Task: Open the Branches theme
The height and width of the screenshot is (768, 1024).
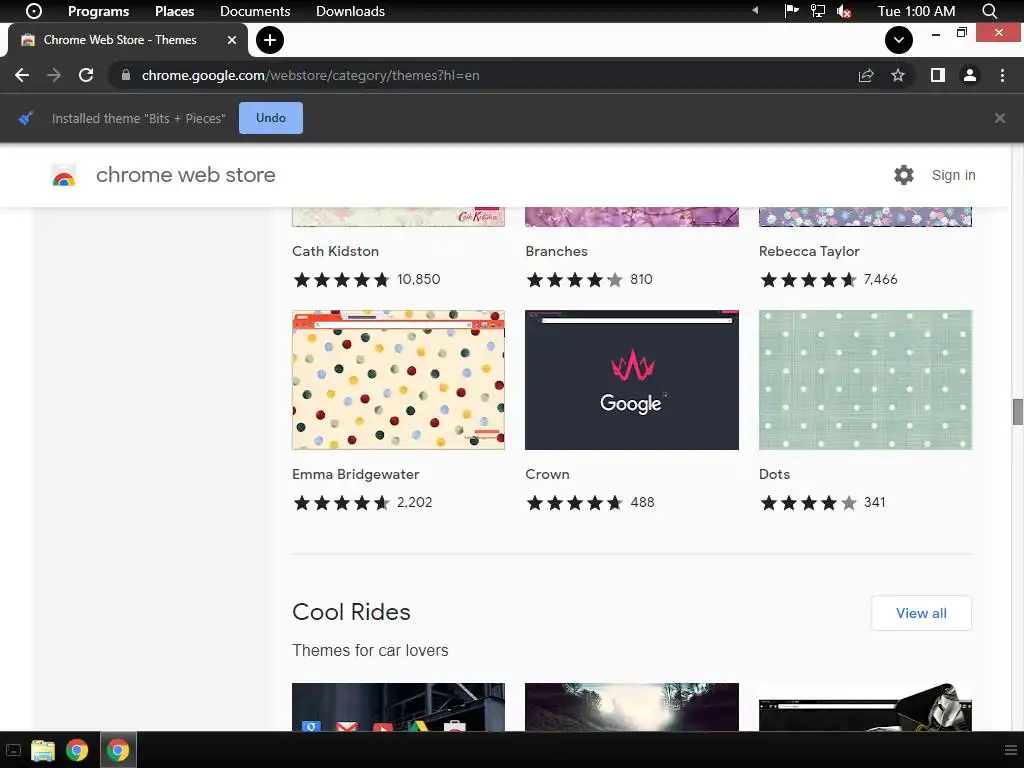Action: point(556,251)
